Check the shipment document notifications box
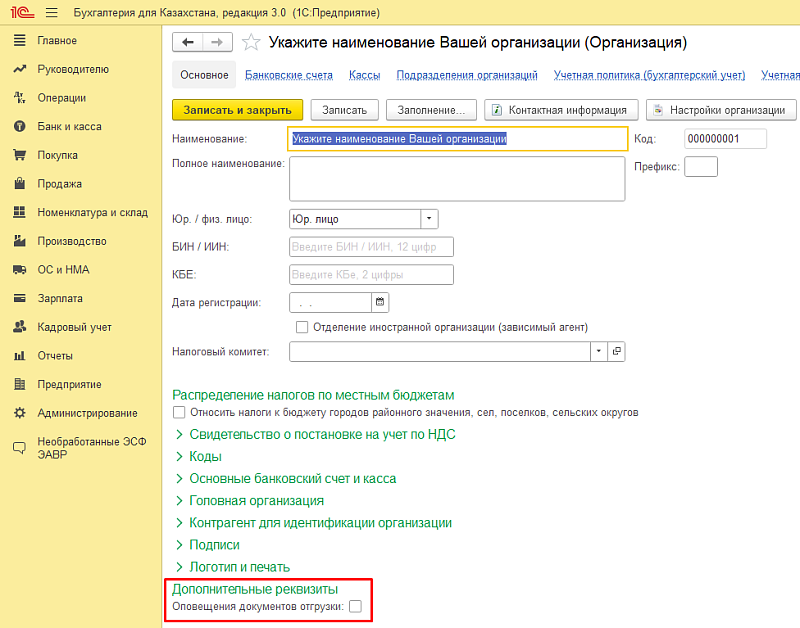Image resolution: width=800 pixels, height=628 pixels. pyautogui.click(x=355, y=606)
